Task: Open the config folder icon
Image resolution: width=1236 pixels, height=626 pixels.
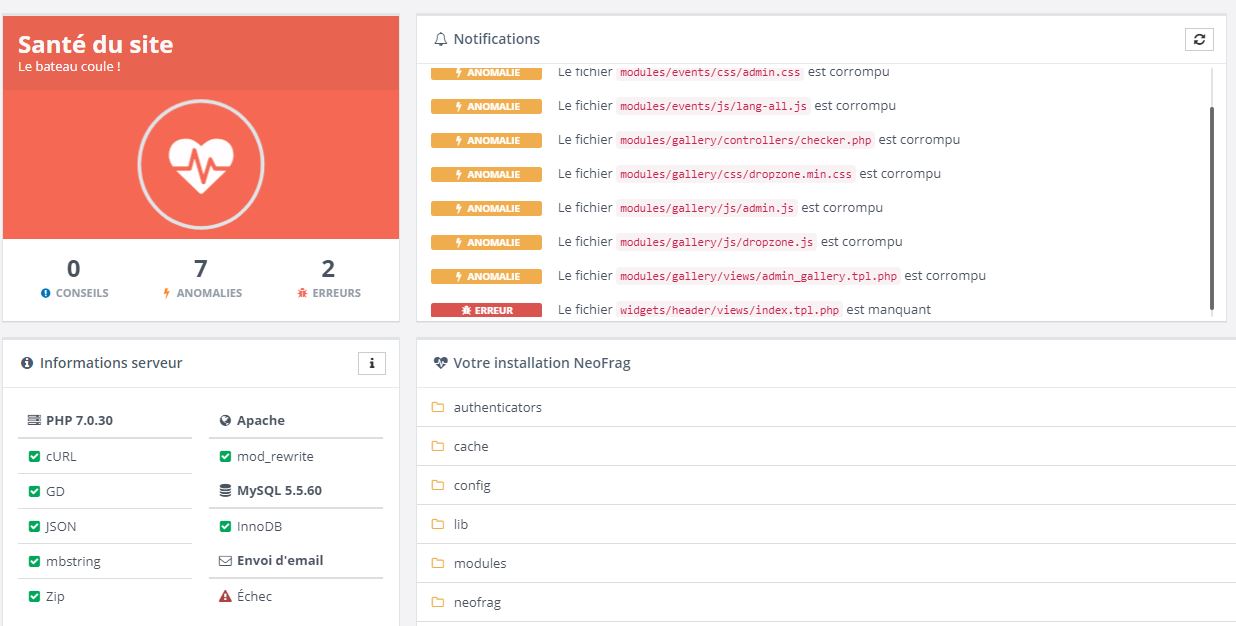Action: [x=437, y=485]
